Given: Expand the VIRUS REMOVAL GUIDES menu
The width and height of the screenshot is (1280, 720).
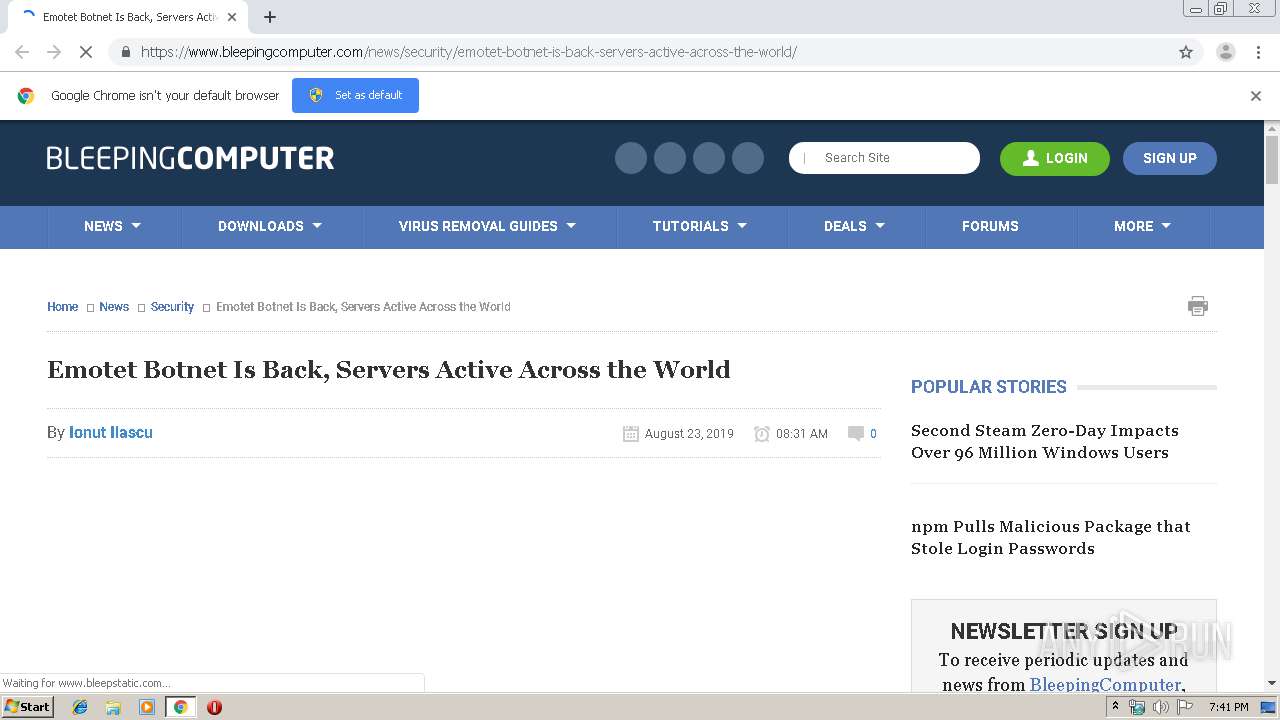Looking at the screenshot, I should coord(488,226).
